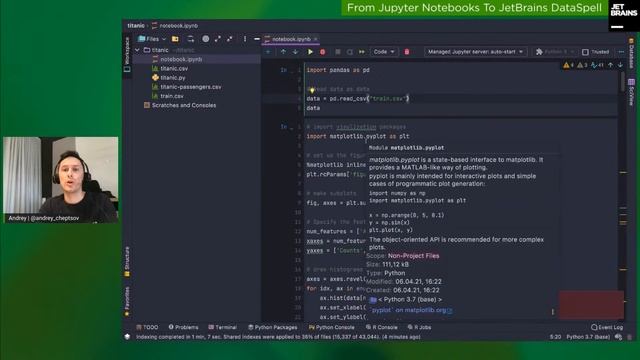Follow the pyplot on matplotlib.org link

pos(411,310)
